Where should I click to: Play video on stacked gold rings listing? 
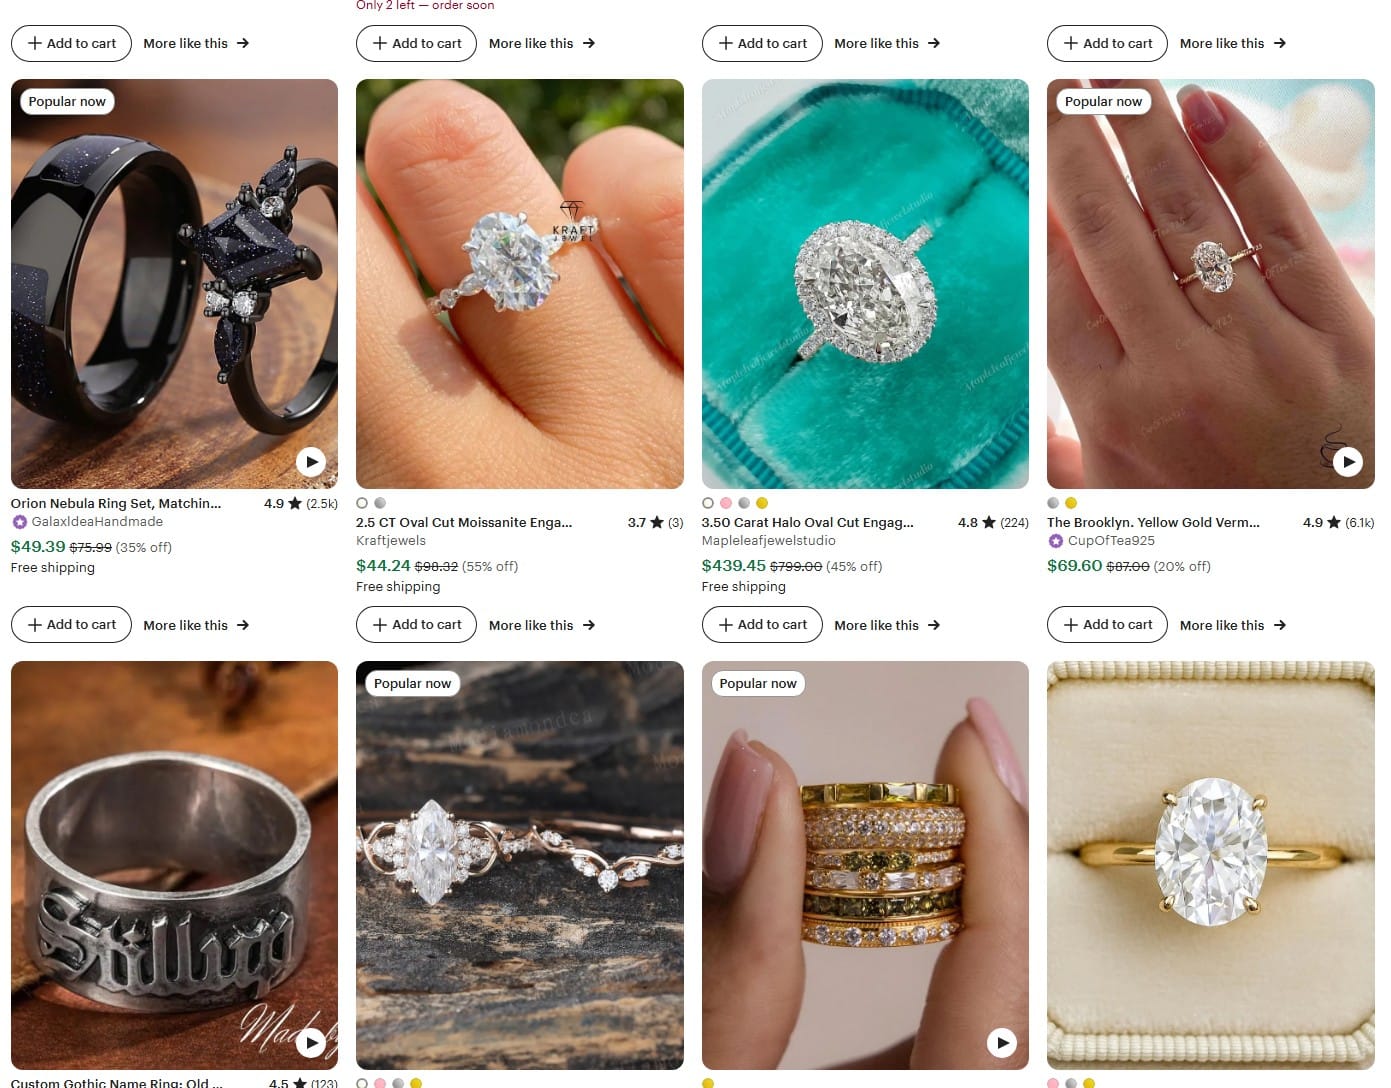pyautogui.click(x=1002, y=1043)
